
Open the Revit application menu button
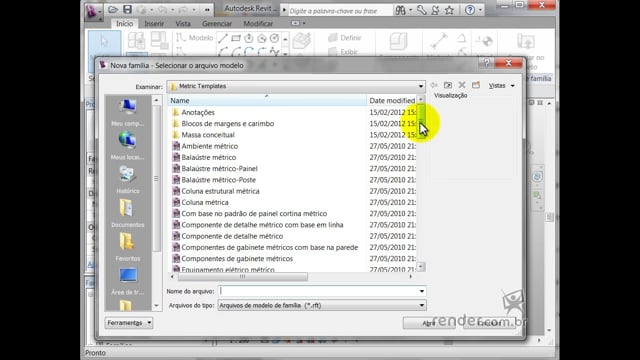[93, 11]
